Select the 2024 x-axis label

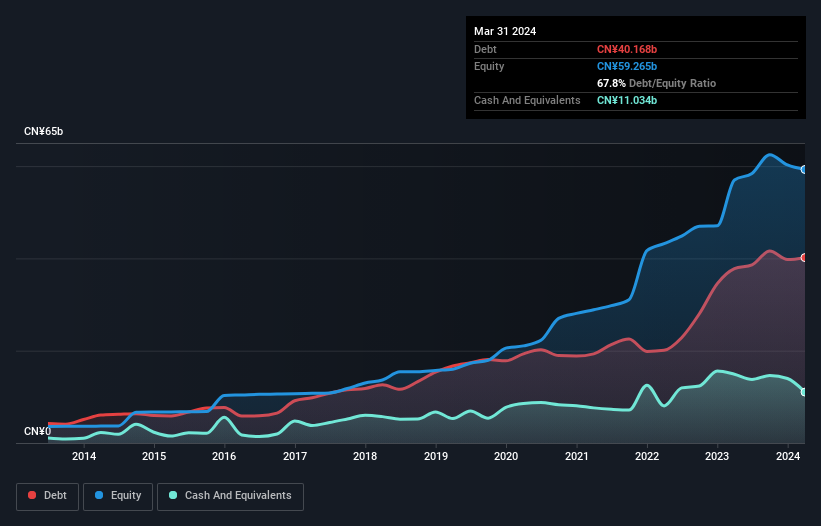pos(787,456)
